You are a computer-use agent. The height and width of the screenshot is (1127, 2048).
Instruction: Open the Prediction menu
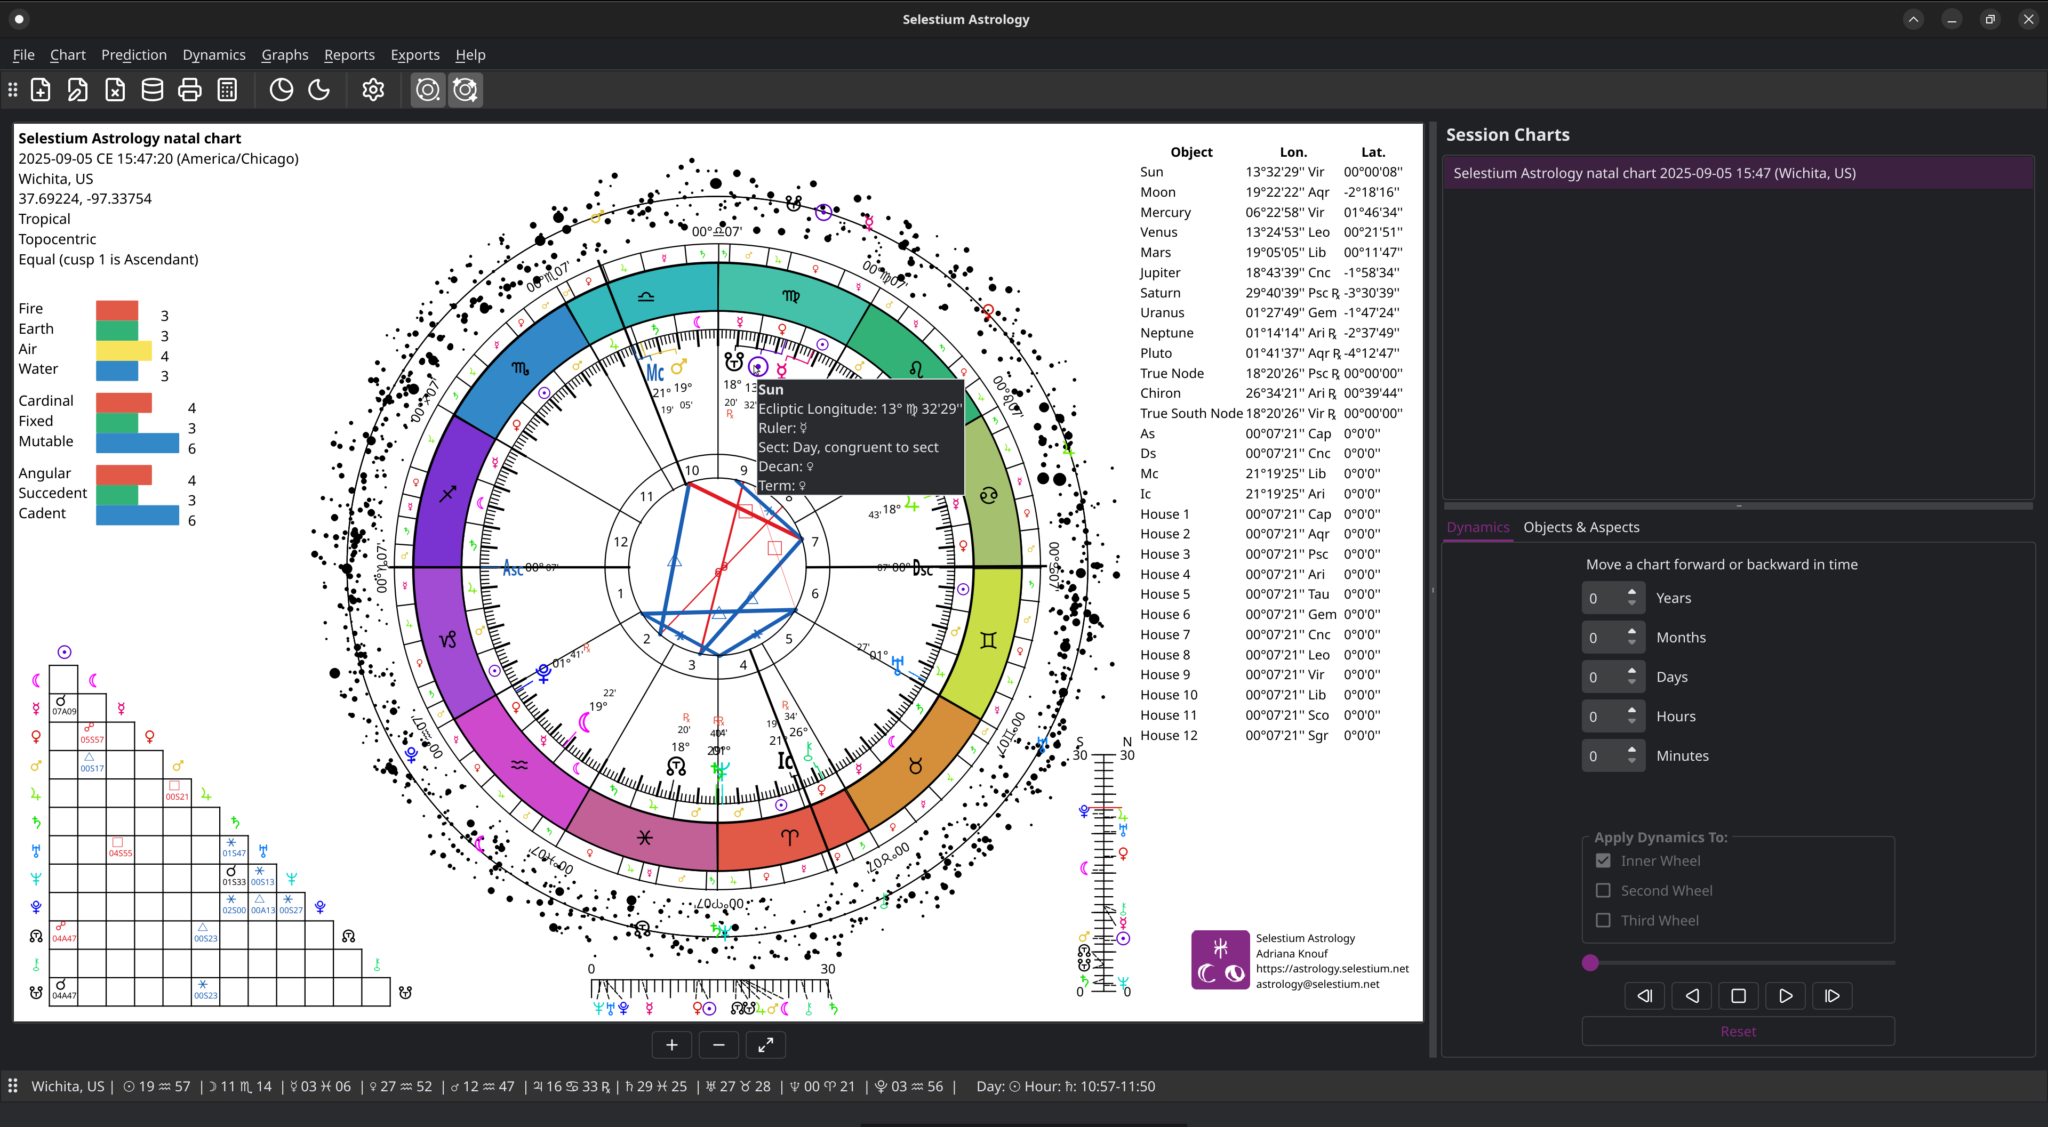[x=134, y=55]
